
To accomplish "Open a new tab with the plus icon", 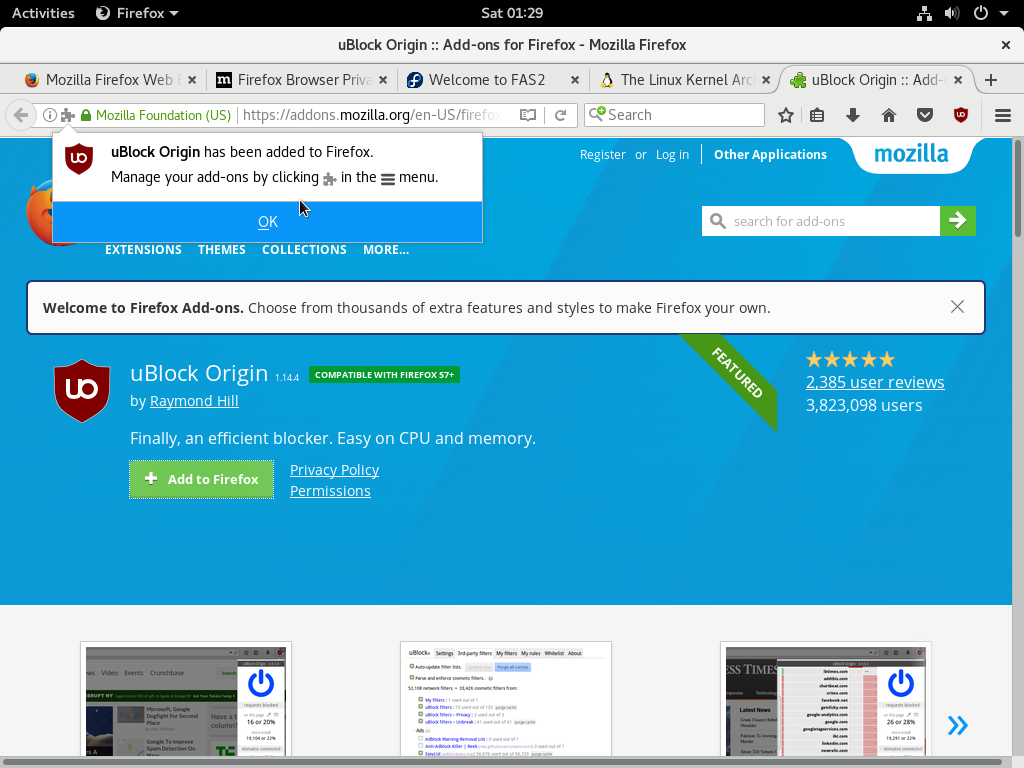I will pyautogui.click(x=991, y=80).
